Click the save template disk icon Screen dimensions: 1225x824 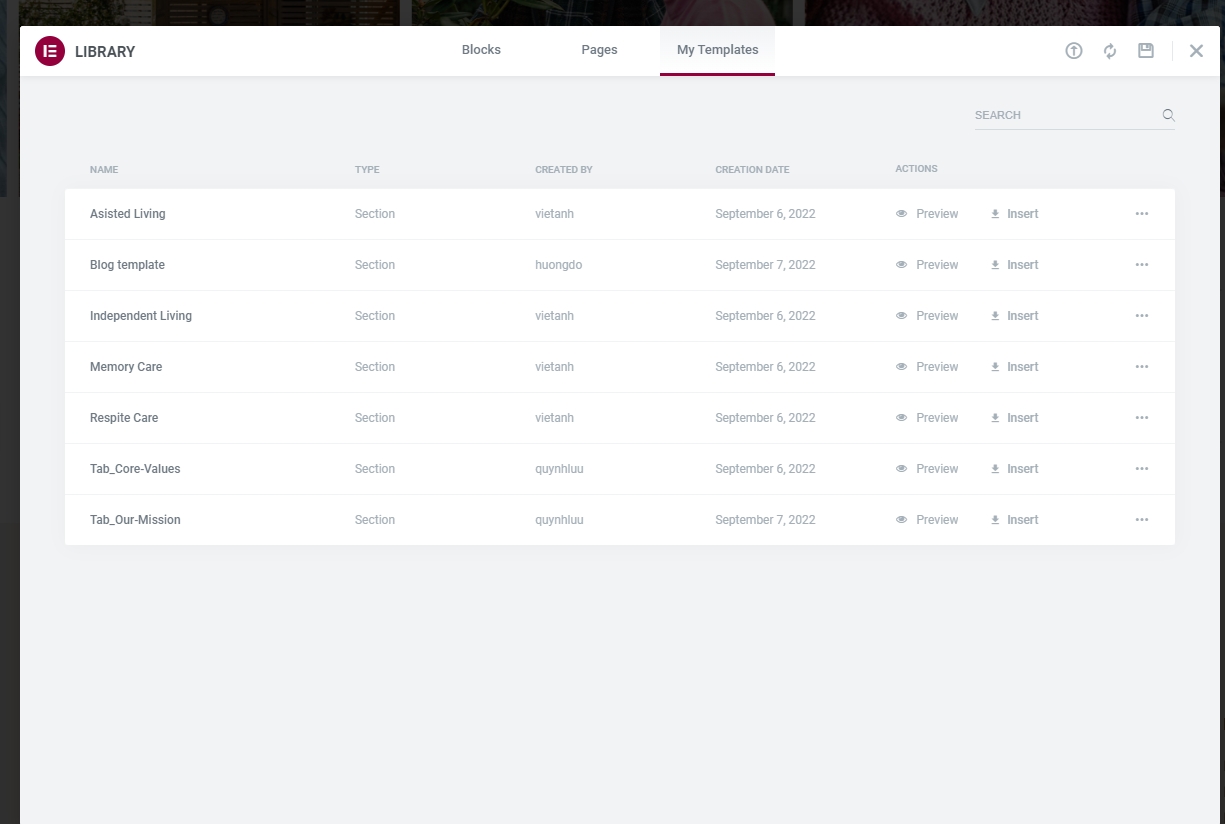coord(1146,51)
